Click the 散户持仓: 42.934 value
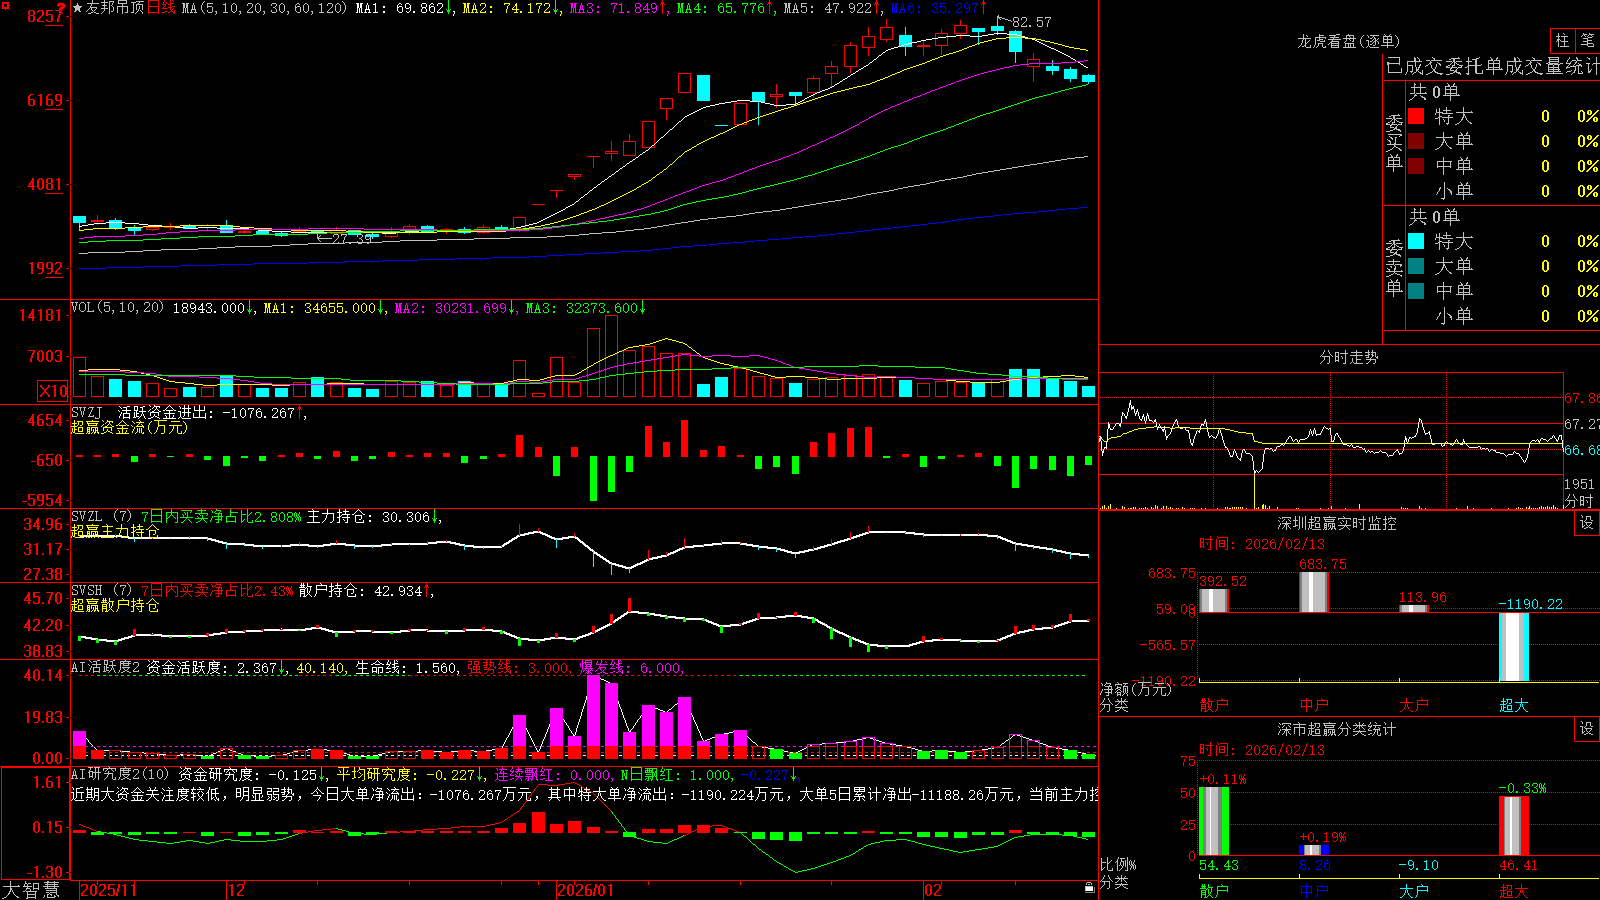 click(360, 591)
